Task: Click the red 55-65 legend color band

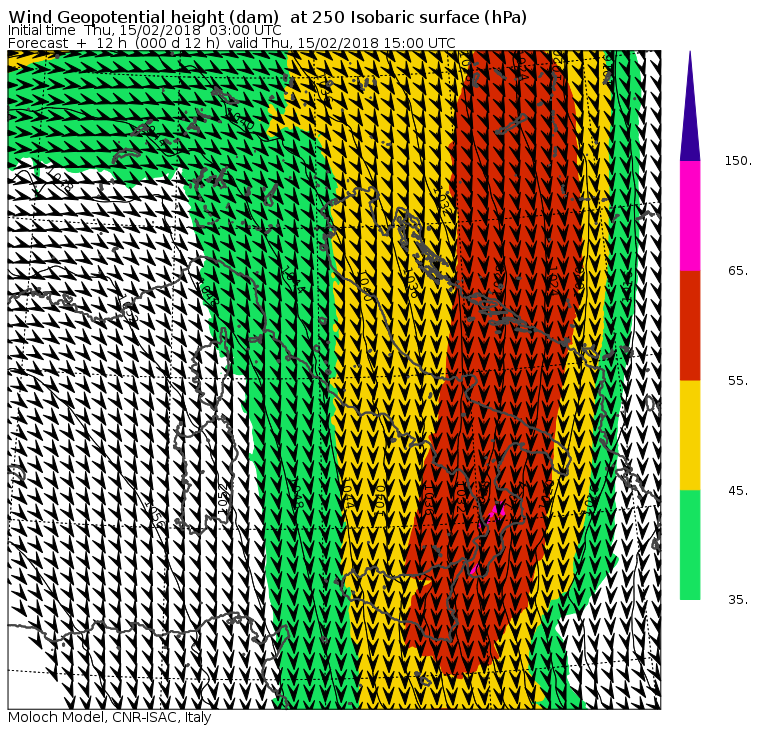Action: pyautogui.click(x=690, y=325)
